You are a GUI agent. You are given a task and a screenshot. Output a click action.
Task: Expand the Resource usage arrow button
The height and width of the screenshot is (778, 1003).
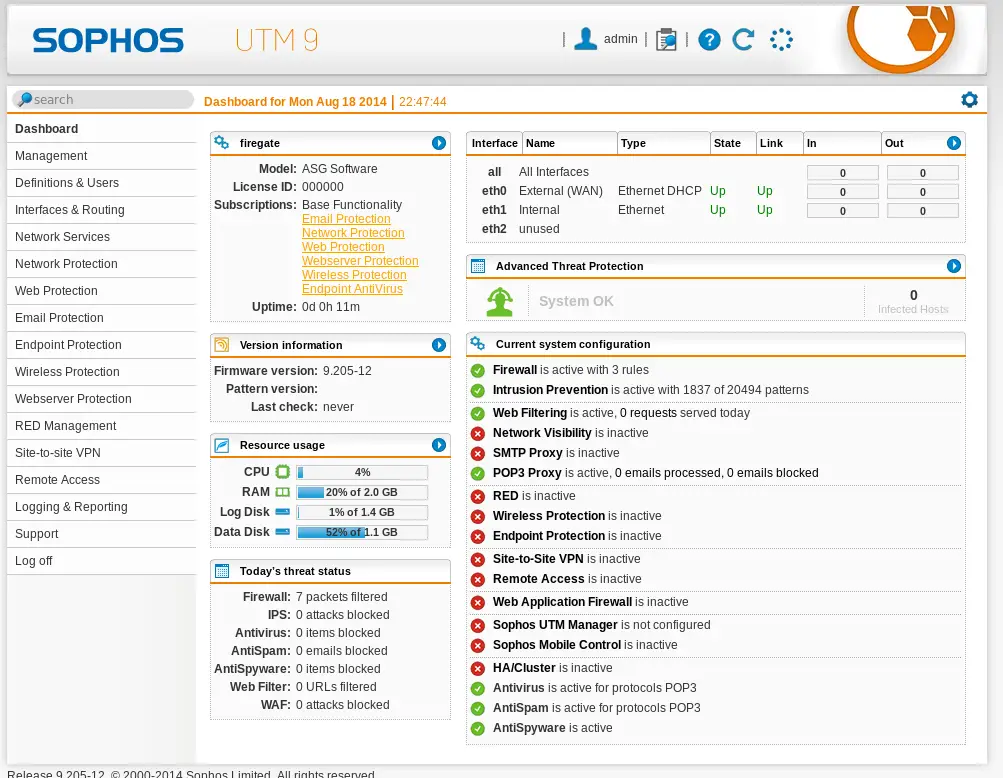tap(439, 445)
